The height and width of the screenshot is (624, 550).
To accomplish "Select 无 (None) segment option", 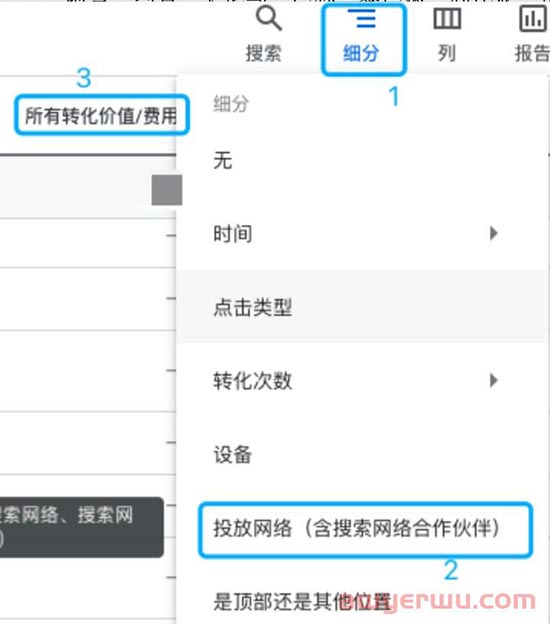I will tap(362, 161).
